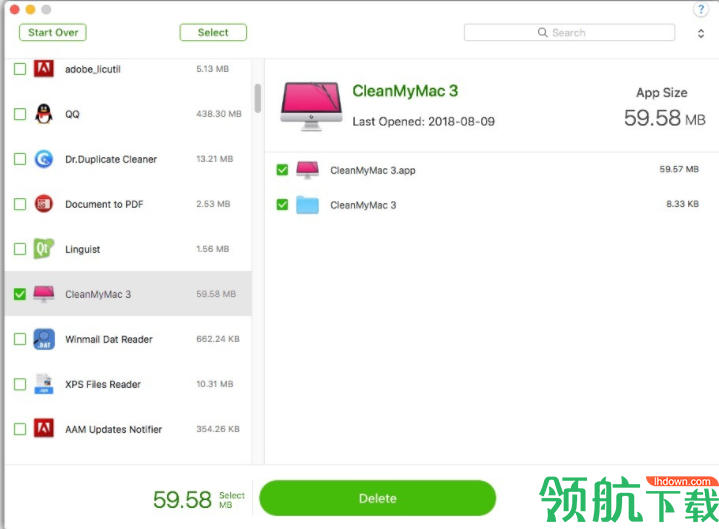Click the Search input field
Viewport: 719px width, 529px height.
(570, 33)
